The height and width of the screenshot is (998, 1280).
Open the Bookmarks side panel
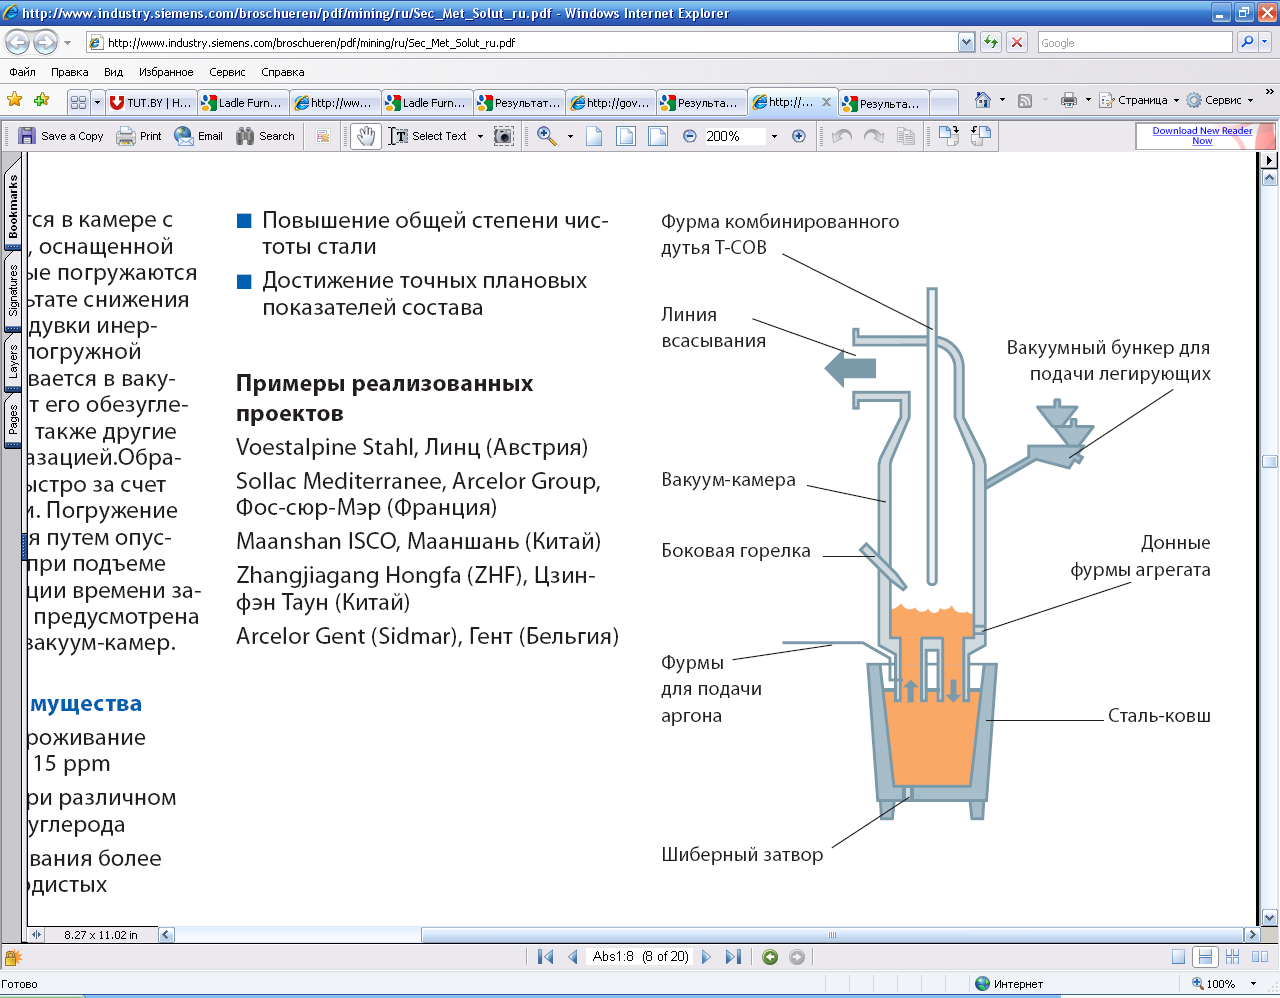click(13, 206)
